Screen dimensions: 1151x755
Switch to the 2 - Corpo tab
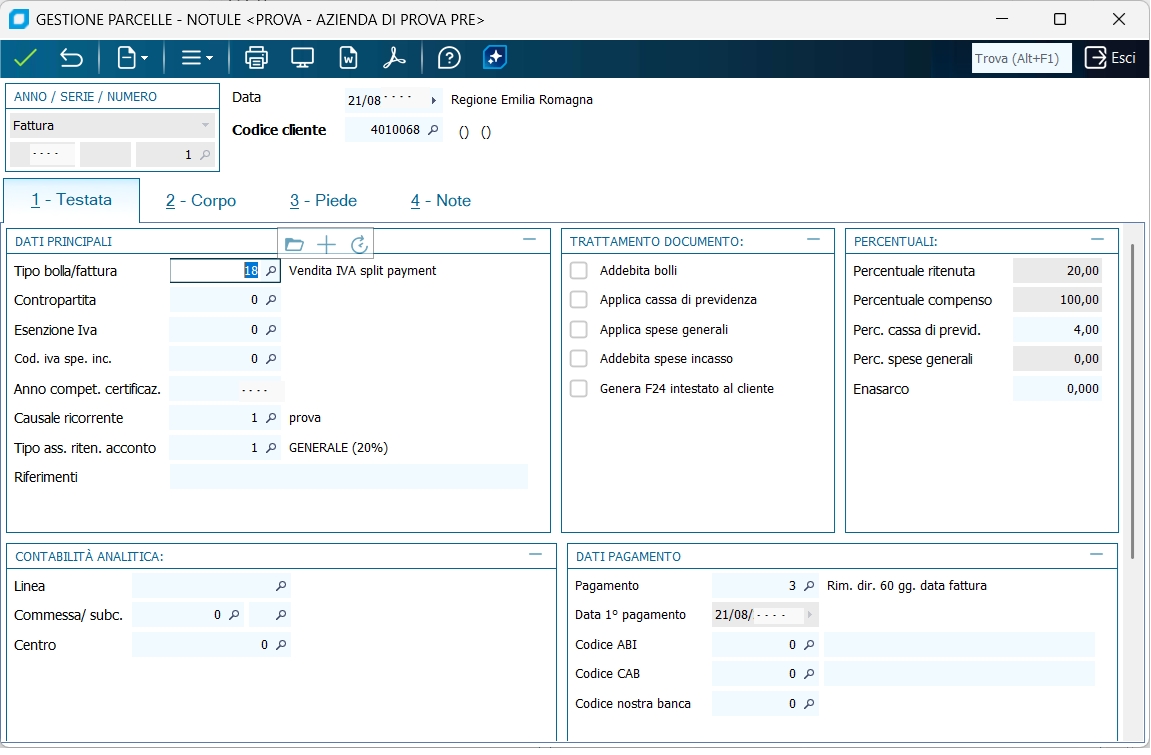point(201,201)
